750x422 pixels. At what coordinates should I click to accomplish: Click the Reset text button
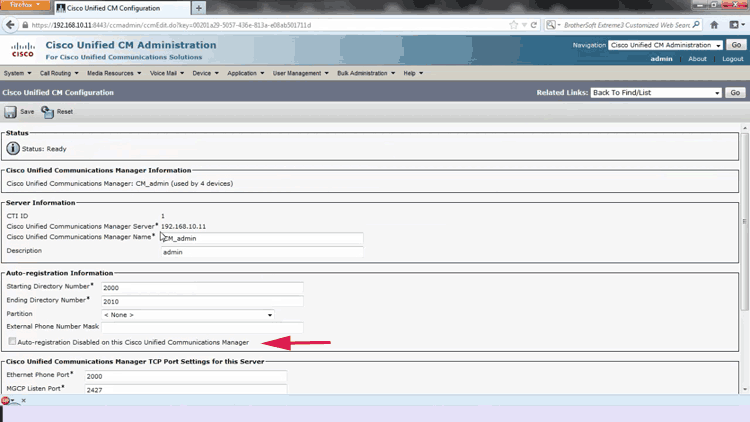pyautogui.click(x=65, y=111)
